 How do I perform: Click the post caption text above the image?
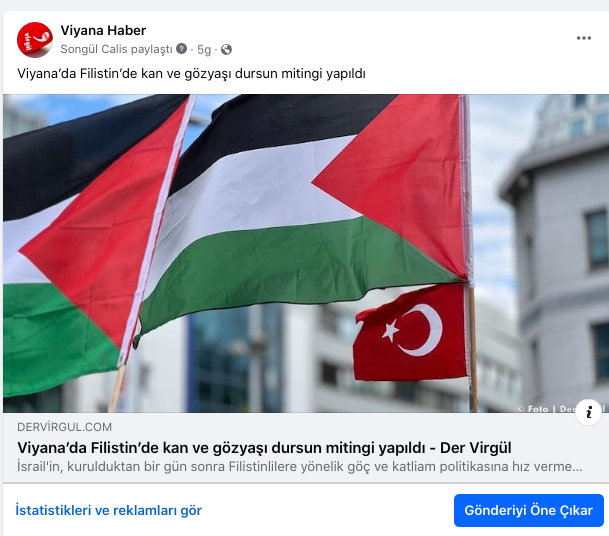(x=191, y=74)
